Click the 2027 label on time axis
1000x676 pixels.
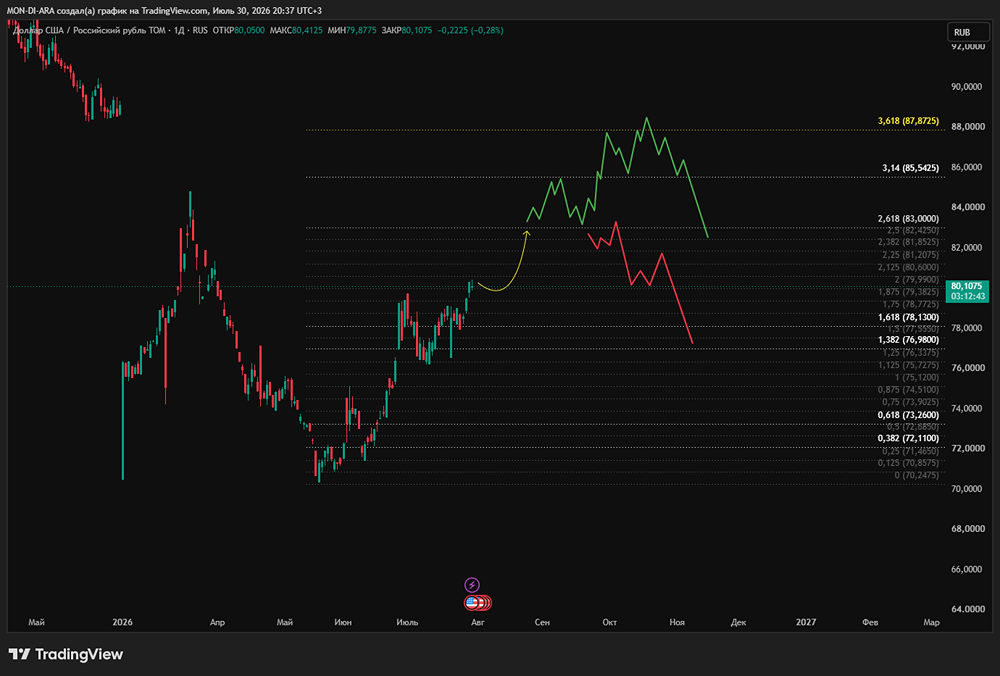tap(805, 622)
